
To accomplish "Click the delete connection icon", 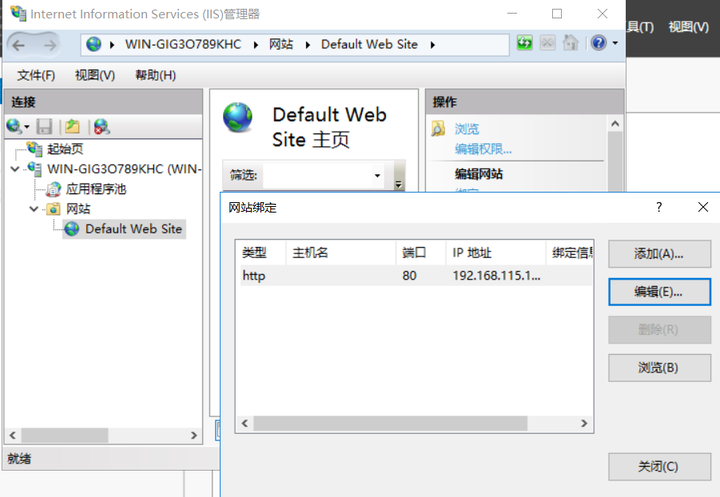I will coord(101,126).
